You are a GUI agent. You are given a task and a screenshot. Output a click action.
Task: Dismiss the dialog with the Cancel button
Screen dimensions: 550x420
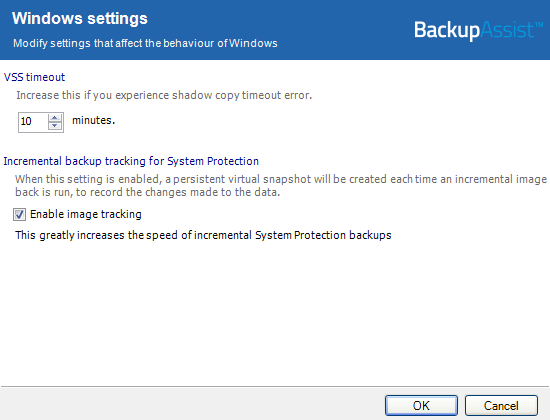[x=501, y=406]
